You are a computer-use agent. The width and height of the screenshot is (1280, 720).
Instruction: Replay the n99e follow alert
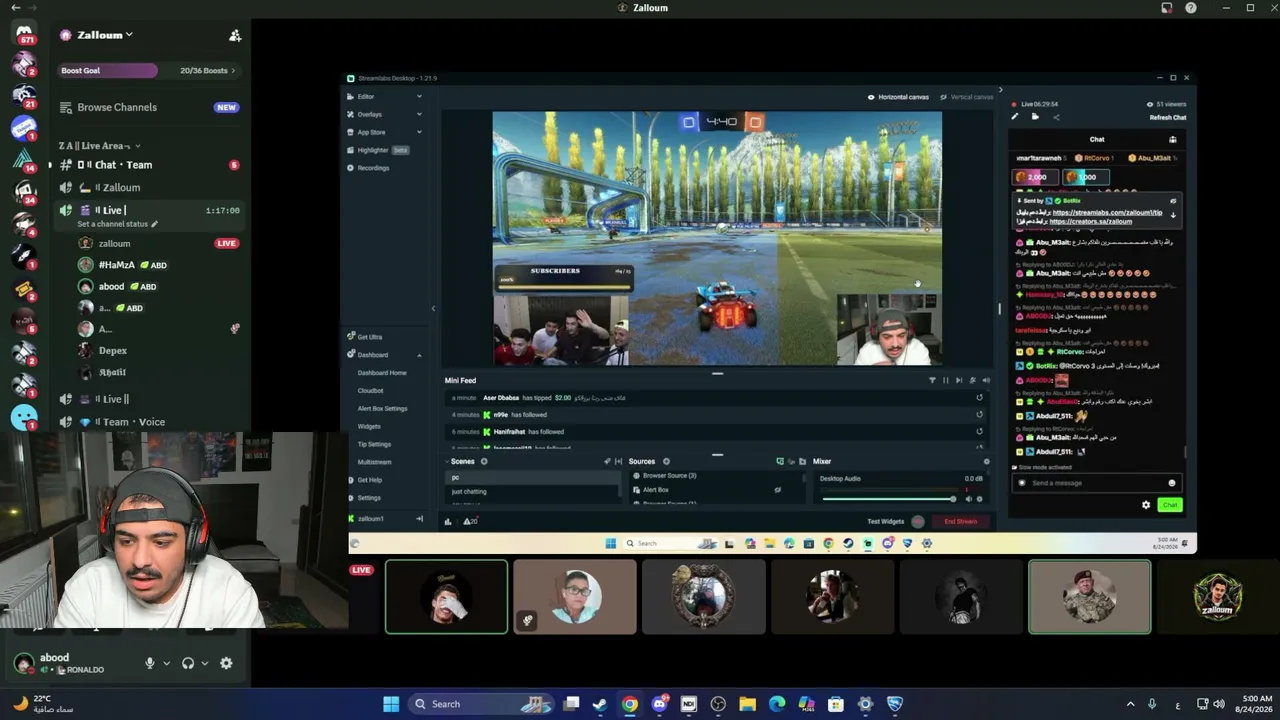click(979, 415)
